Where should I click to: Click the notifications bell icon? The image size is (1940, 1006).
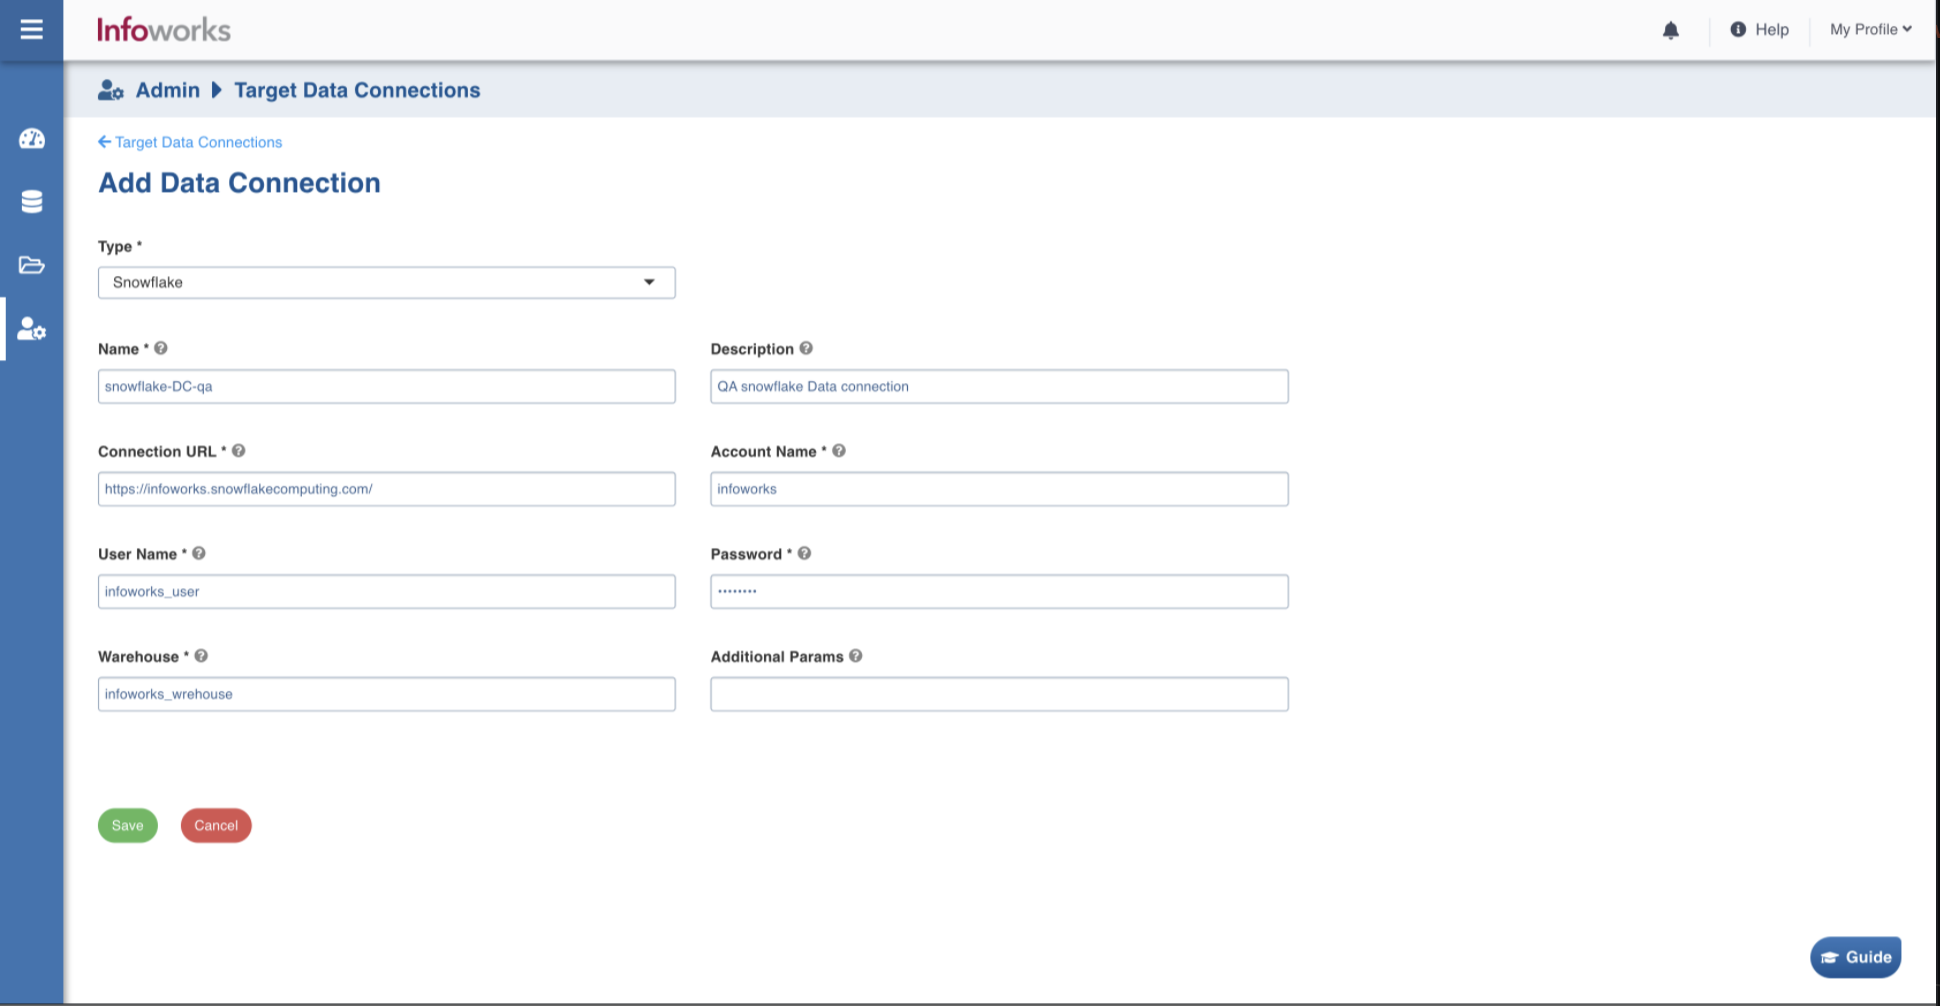pyautogui.click(x=1670, y=30)
